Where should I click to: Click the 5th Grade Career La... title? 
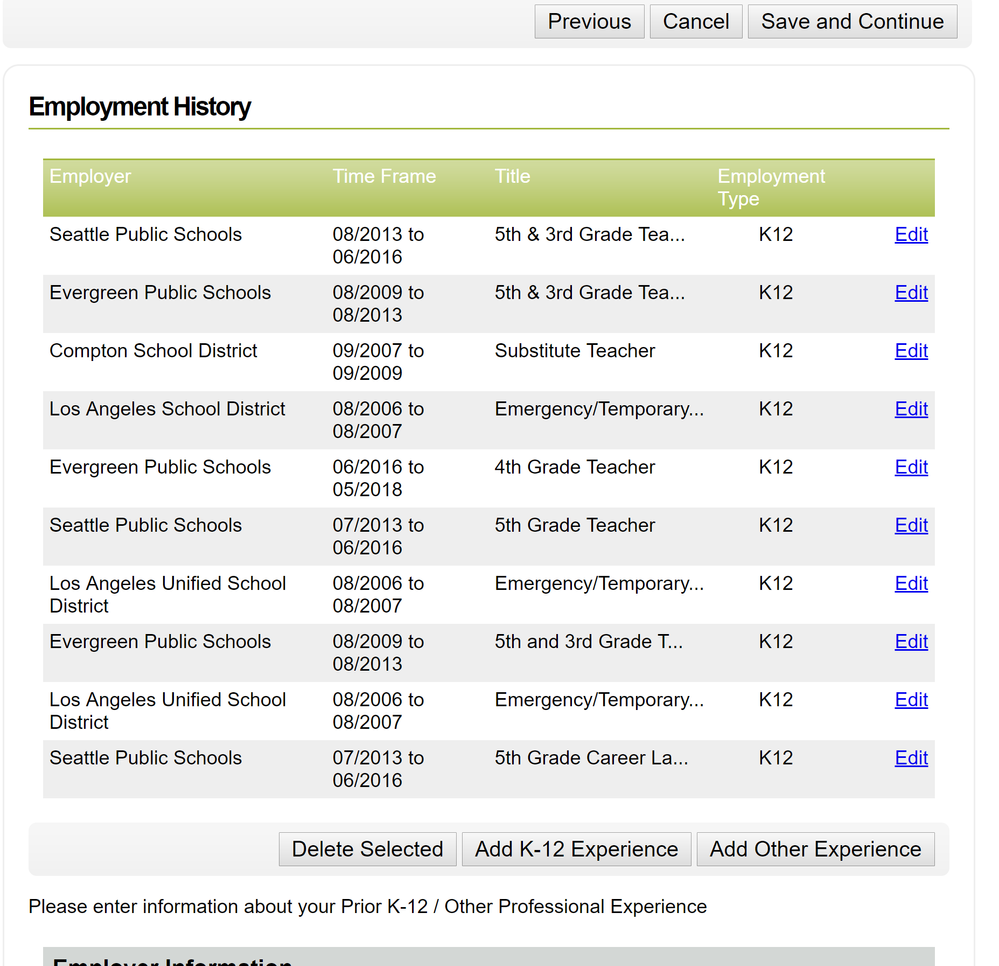click(x=591, y=758)
